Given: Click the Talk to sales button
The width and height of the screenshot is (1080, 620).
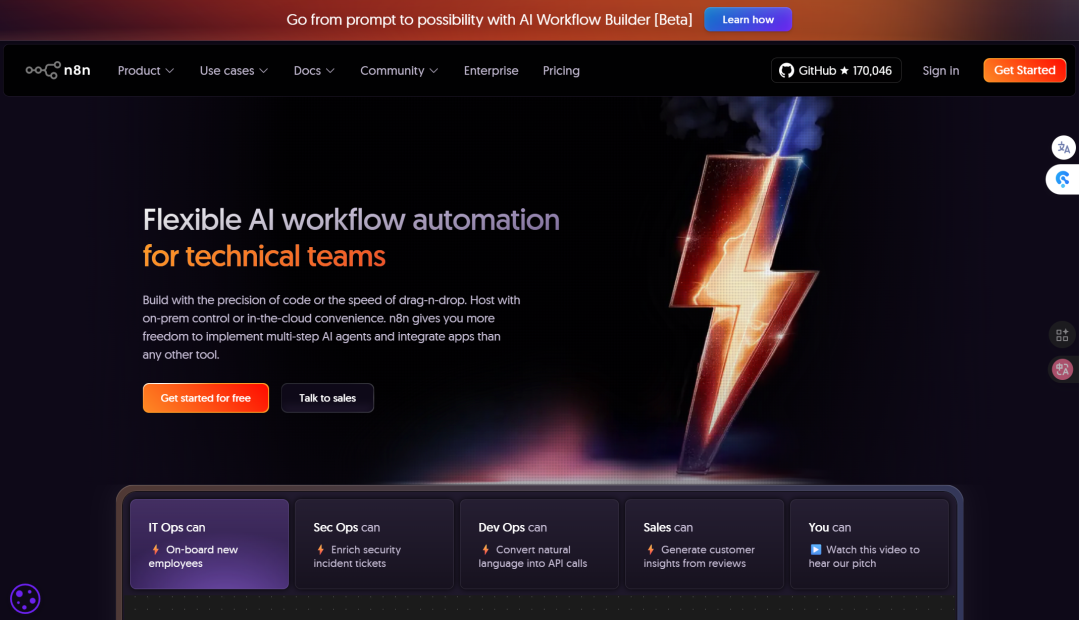Looking at the screenshot, I should point(327,398).
